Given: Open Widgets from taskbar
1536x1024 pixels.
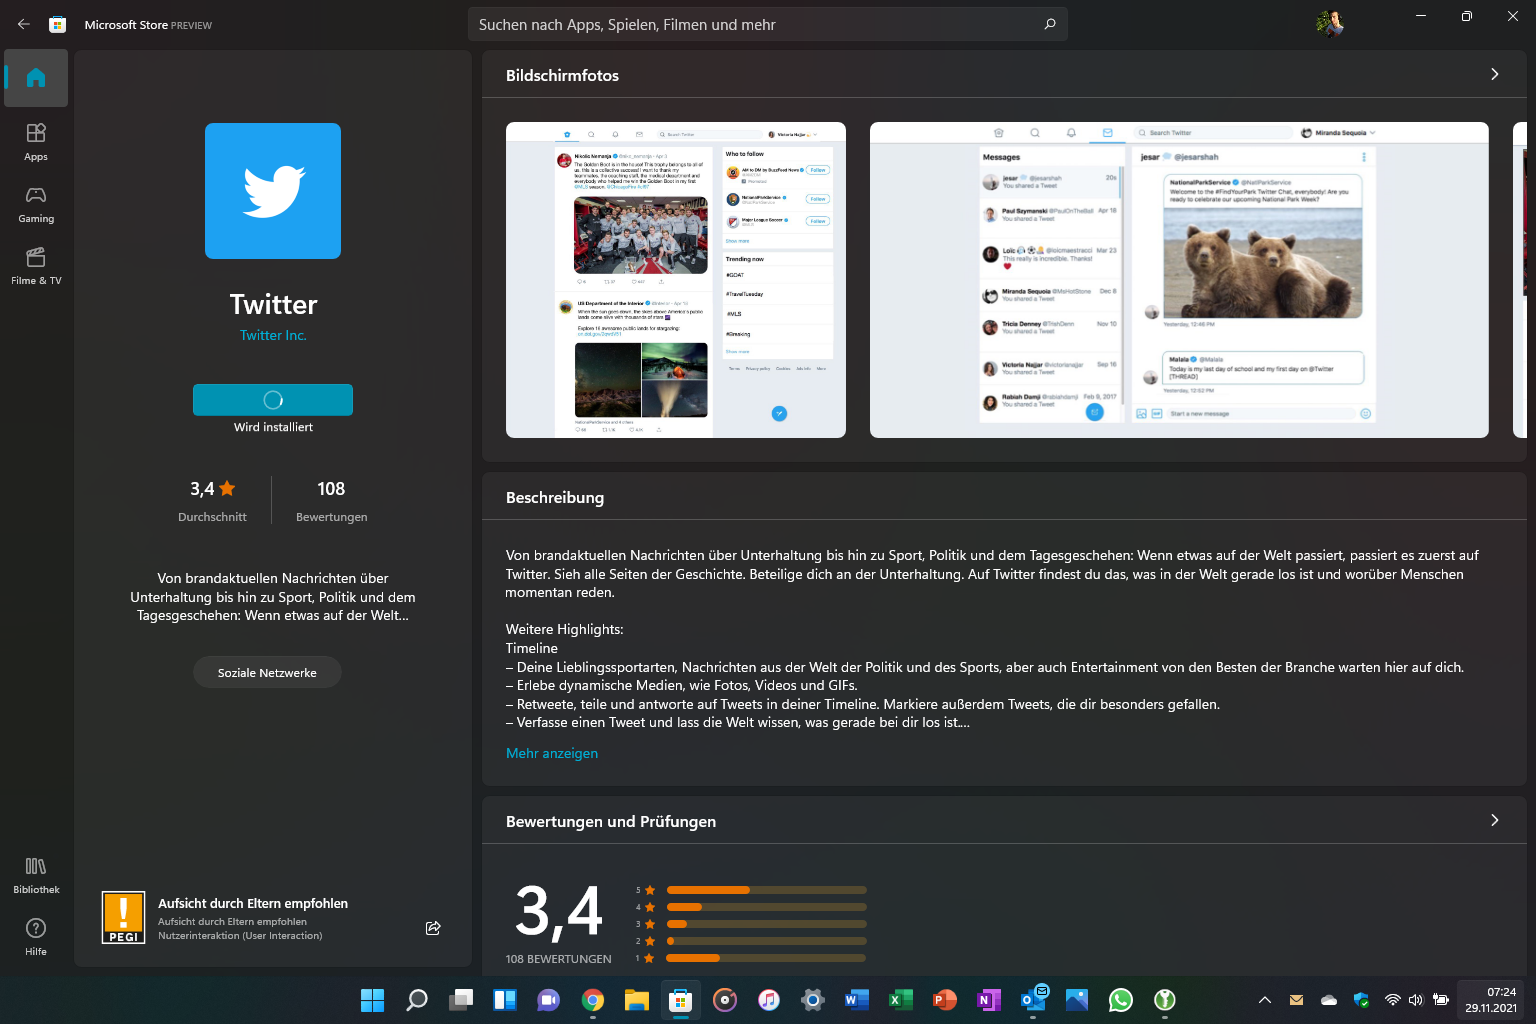Looking at the screenshot, I should [x=505, y=1000].
